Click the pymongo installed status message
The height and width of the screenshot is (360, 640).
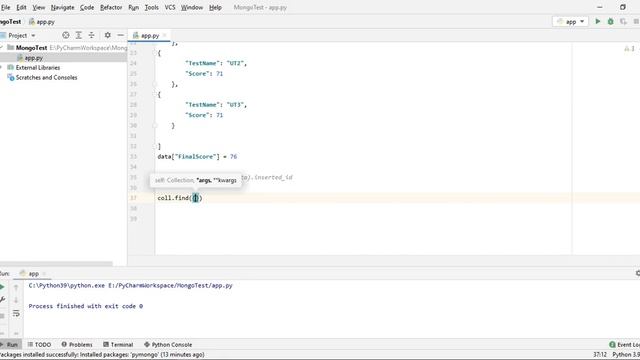[102, 355]
